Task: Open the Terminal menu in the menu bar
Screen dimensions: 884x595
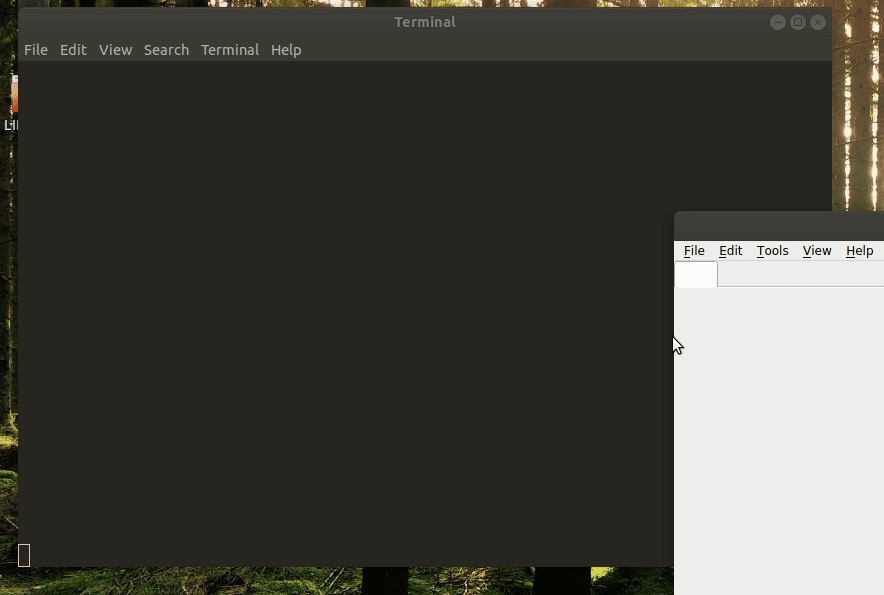Action: 229,50
